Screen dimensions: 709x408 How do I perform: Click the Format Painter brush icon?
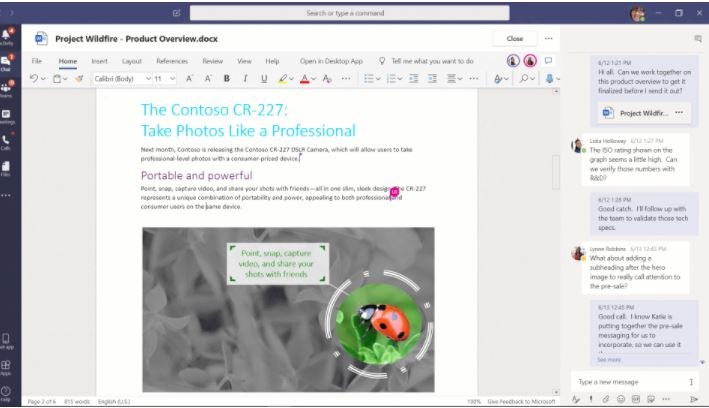pos(78,78)
